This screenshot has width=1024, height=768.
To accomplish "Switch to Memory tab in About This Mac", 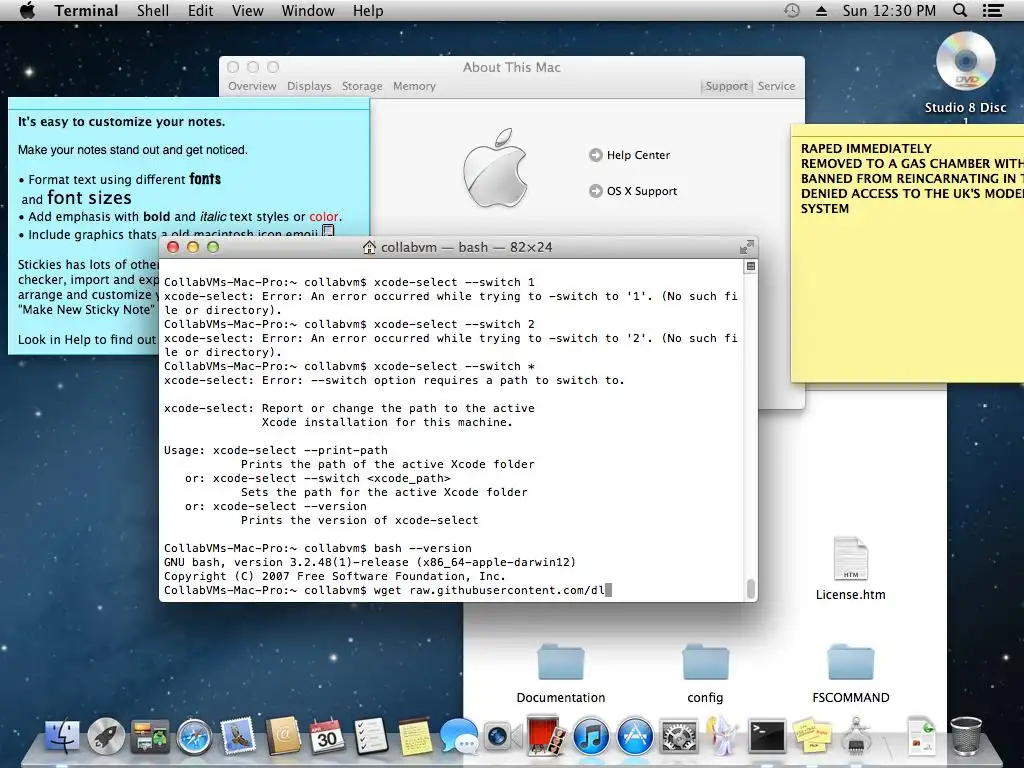I will tap(414, 86).
